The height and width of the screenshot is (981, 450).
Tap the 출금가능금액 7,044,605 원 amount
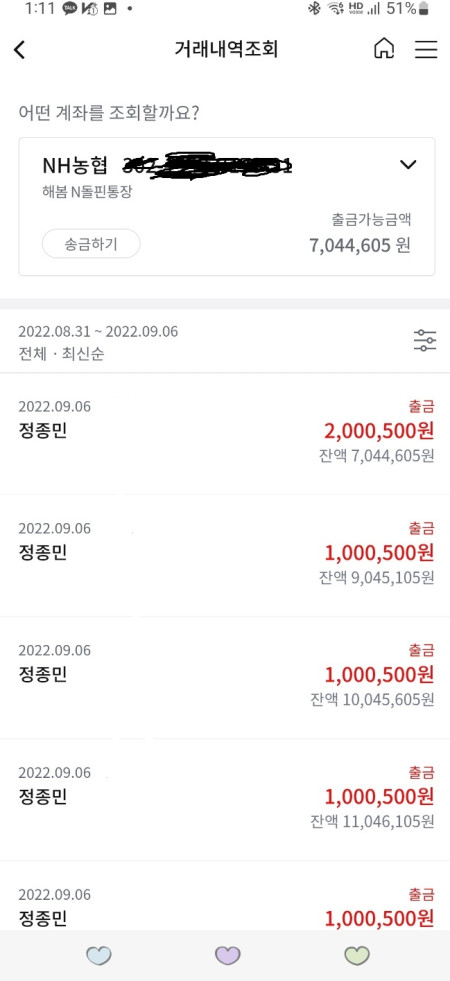click(x=361, y=245)
